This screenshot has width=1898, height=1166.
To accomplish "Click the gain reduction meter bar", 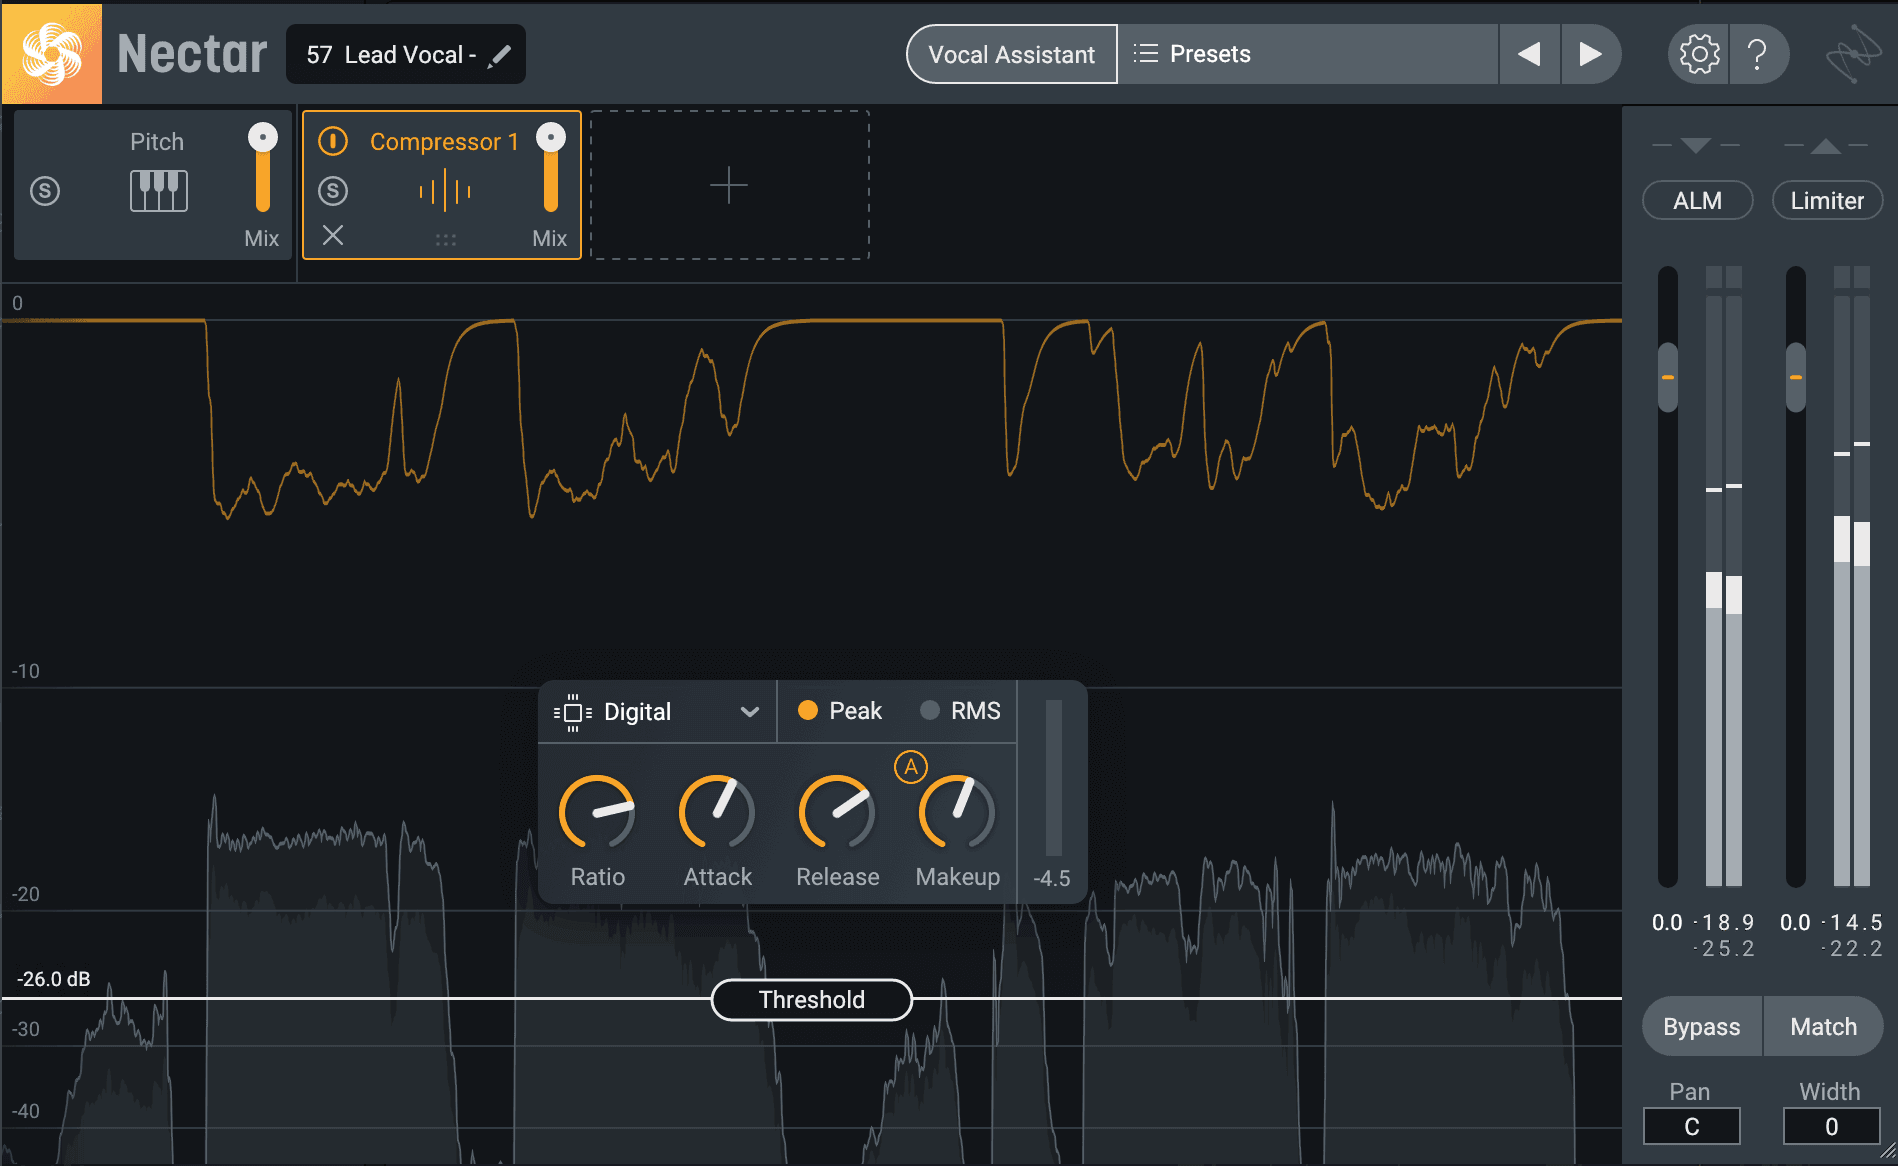I will [1054, 777].
